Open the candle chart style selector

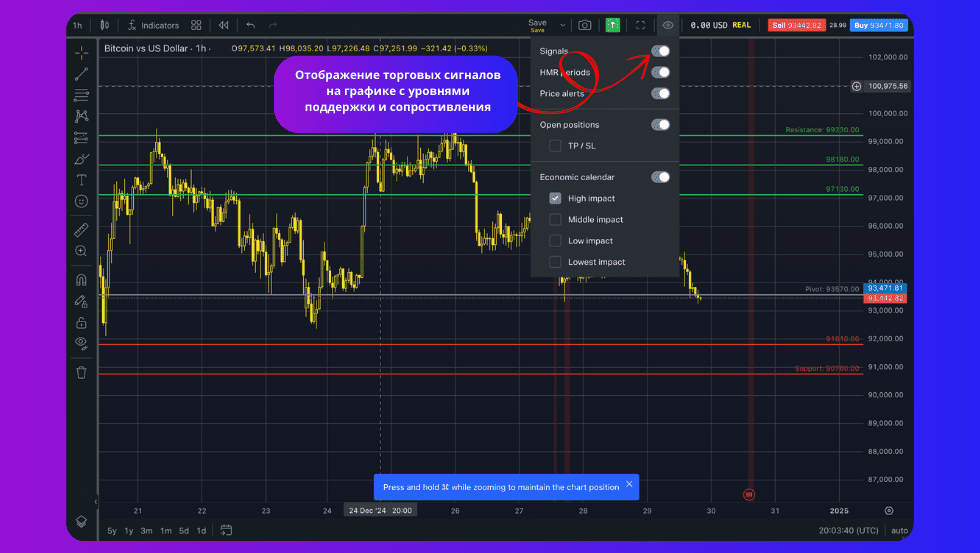coord(104,25)
